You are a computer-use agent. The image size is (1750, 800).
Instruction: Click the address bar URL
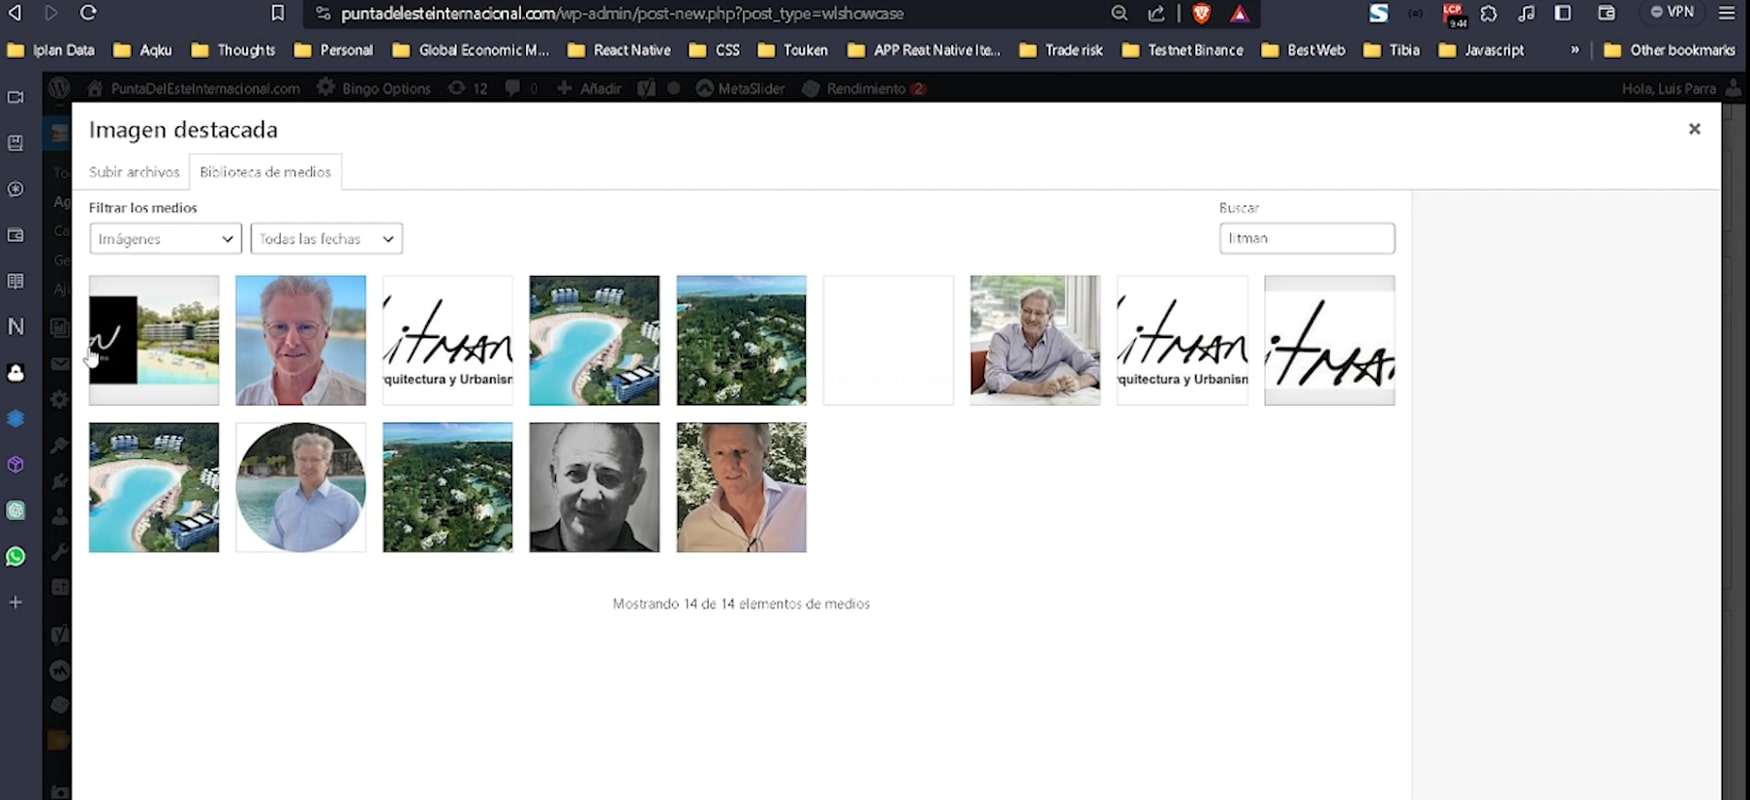pyautogui.click(x=622, y=13)
